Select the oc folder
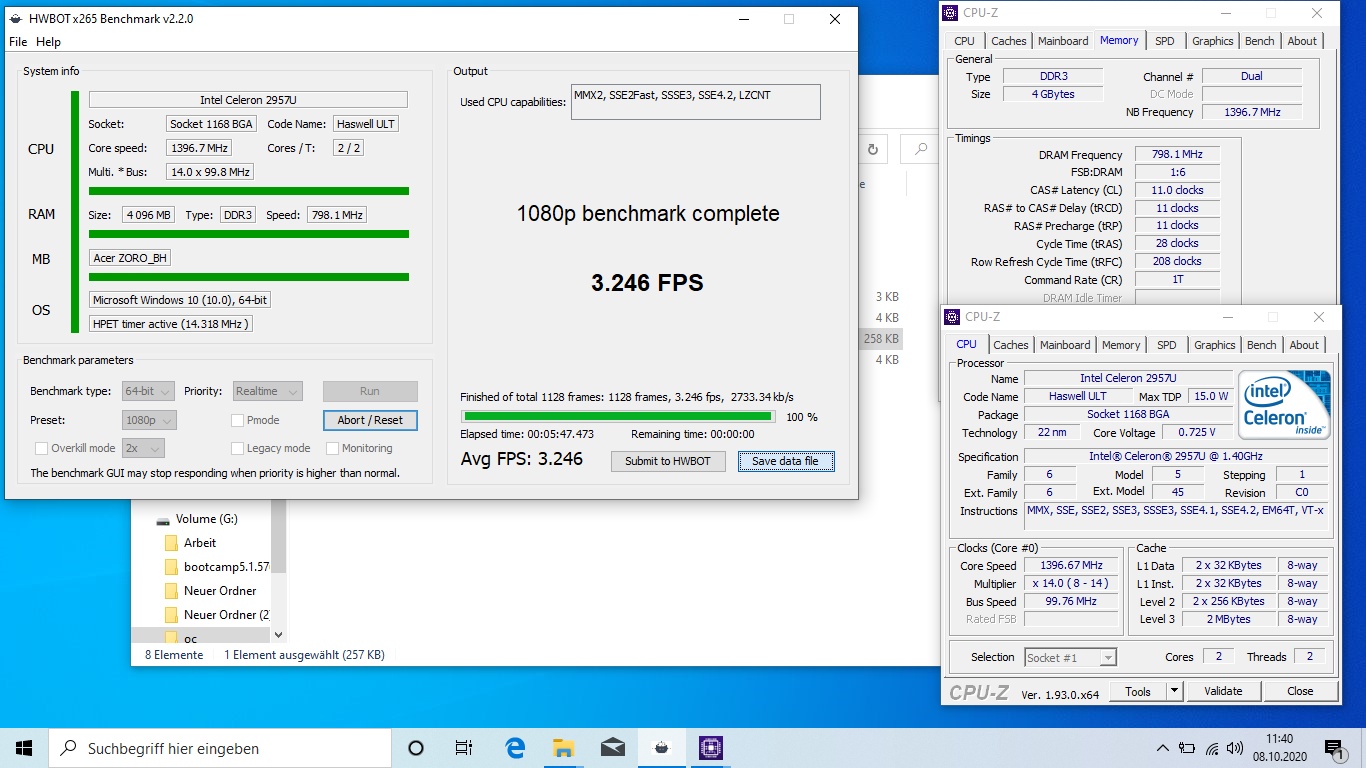The image size is (1366, 768). click(190, 638)
